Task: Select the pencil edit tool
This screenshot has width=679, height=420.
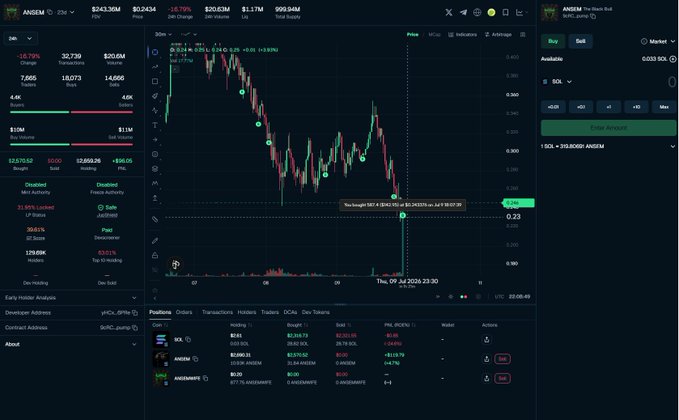Action: click(x=155, y=241)
